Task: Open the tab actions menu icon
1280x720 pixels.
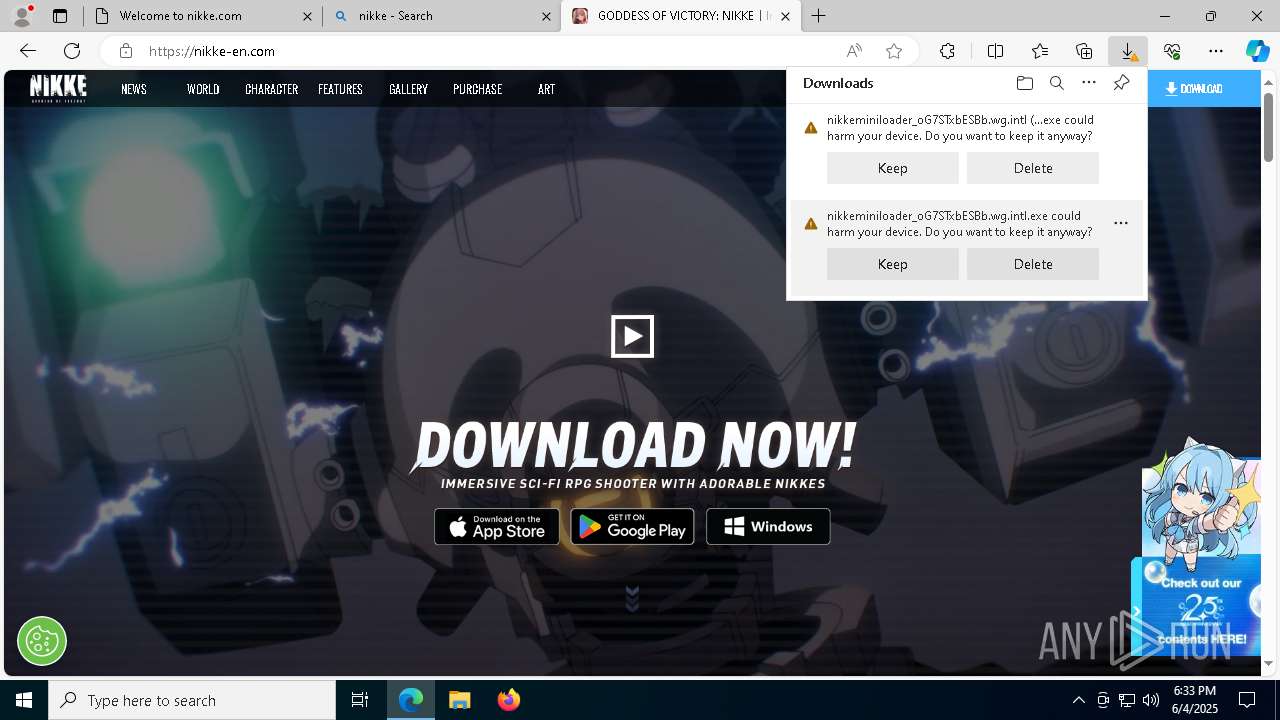Action: (x=60, y=16)
